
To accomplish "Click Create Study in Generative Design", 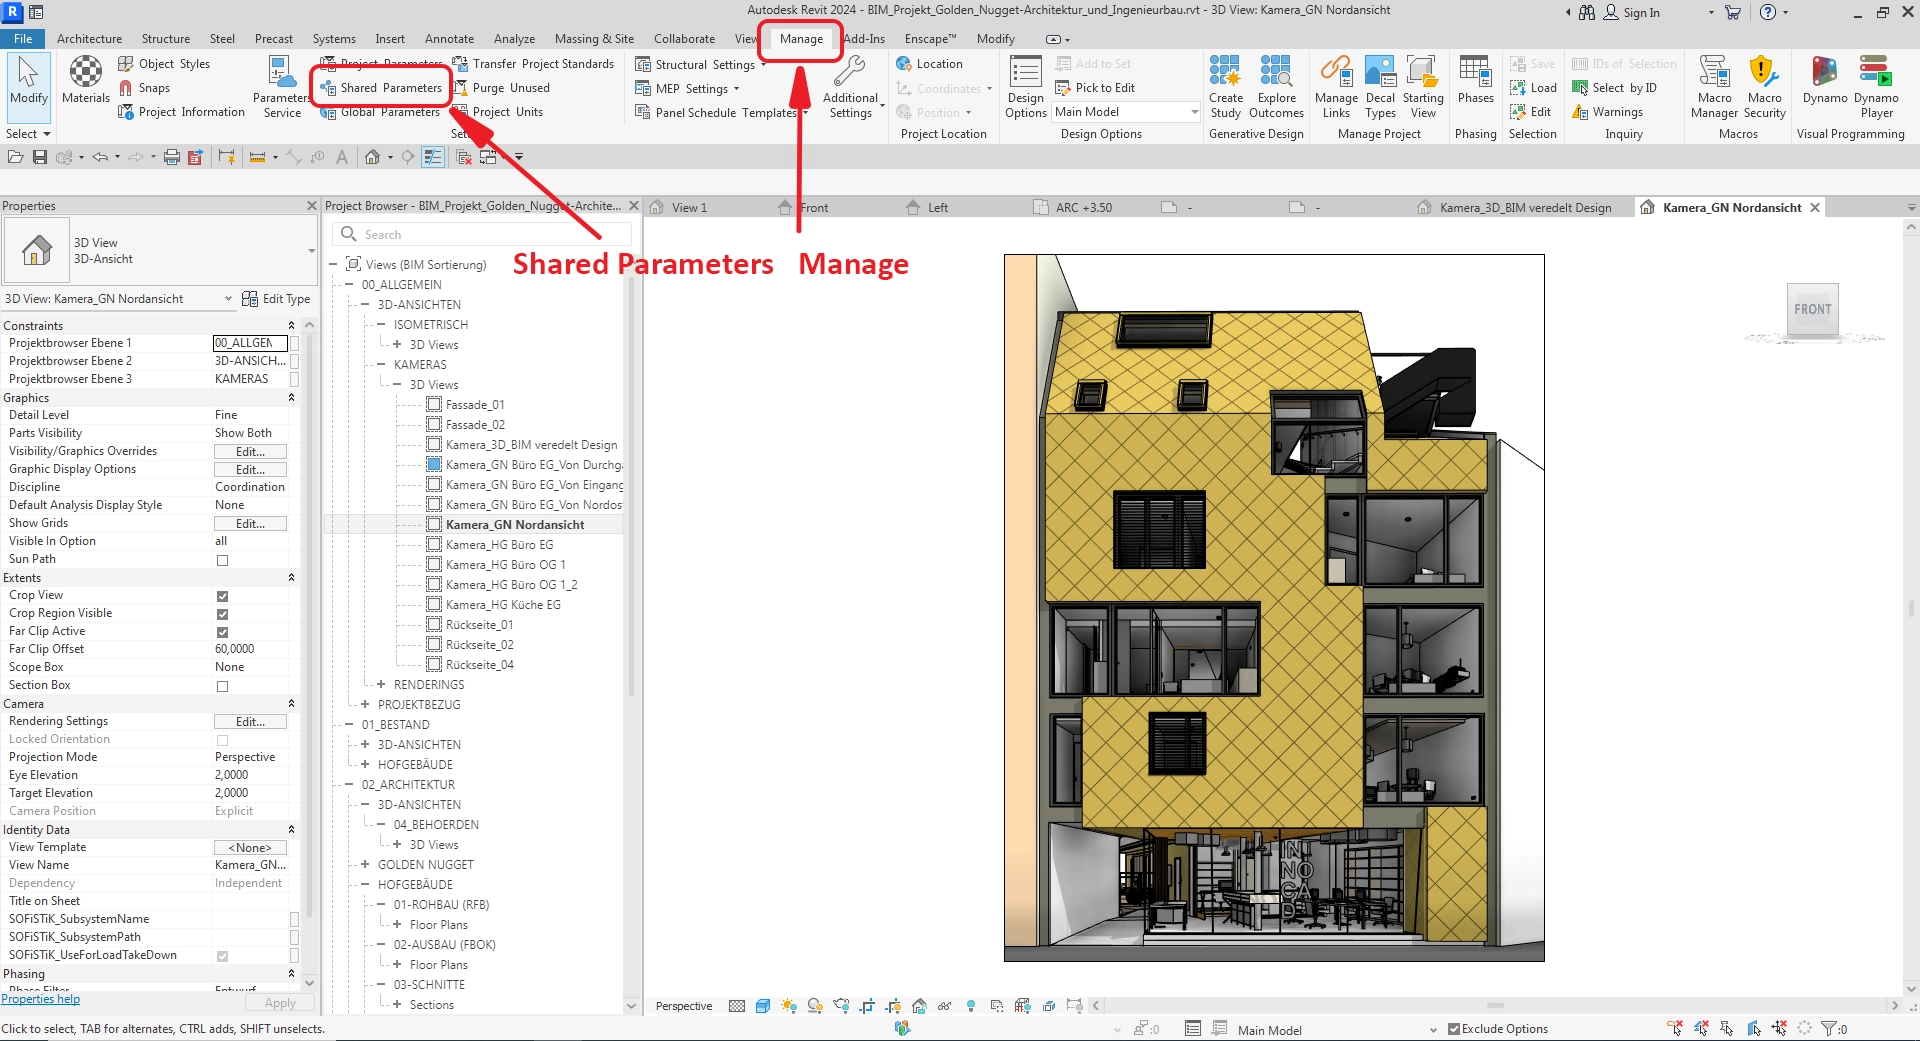I will pyautogui.click(x=1225, y=86).
